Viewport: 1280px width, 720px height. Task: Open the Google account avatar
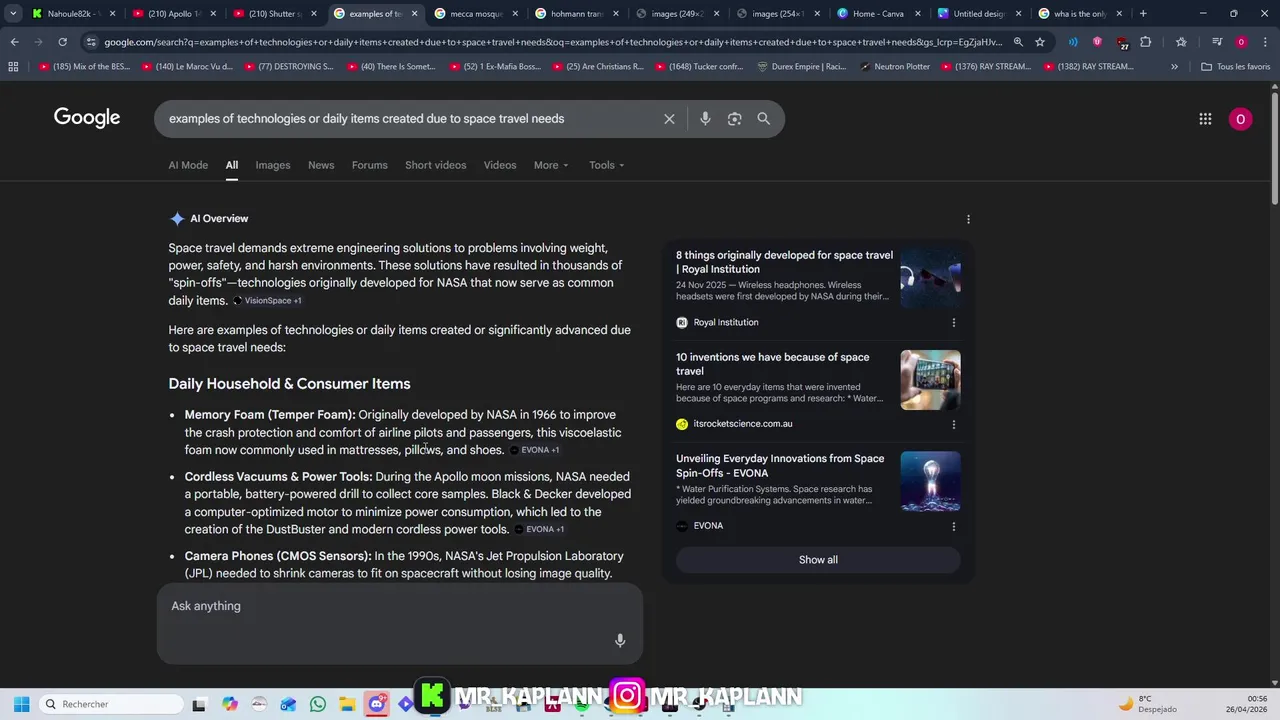pyautogui.click(x=1240, y=119)
